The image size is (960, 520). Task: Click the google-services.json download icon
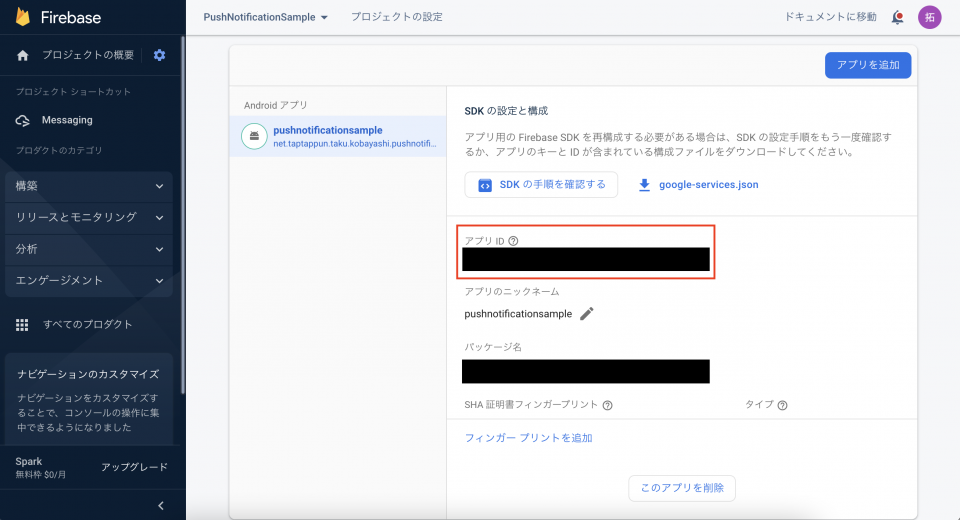[x=644, y=185]
